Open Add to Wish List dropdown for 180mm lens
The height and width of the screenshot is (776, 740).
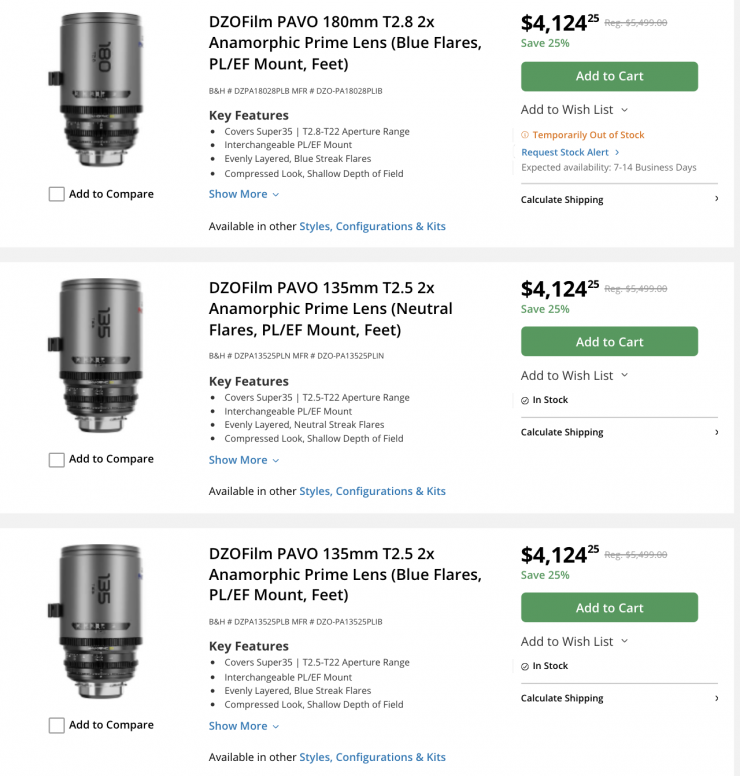pyautogui.click(x=574, y=110)
